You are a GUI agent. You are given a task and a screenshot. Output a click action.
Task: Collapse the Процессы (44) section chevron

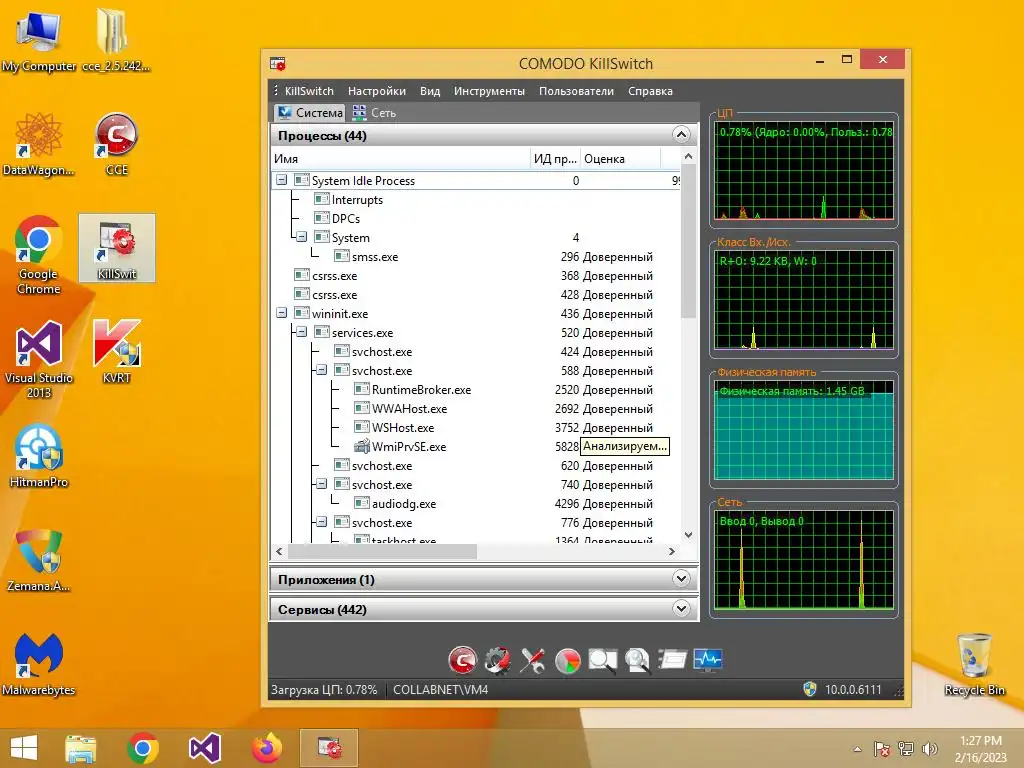pos(681,135)
